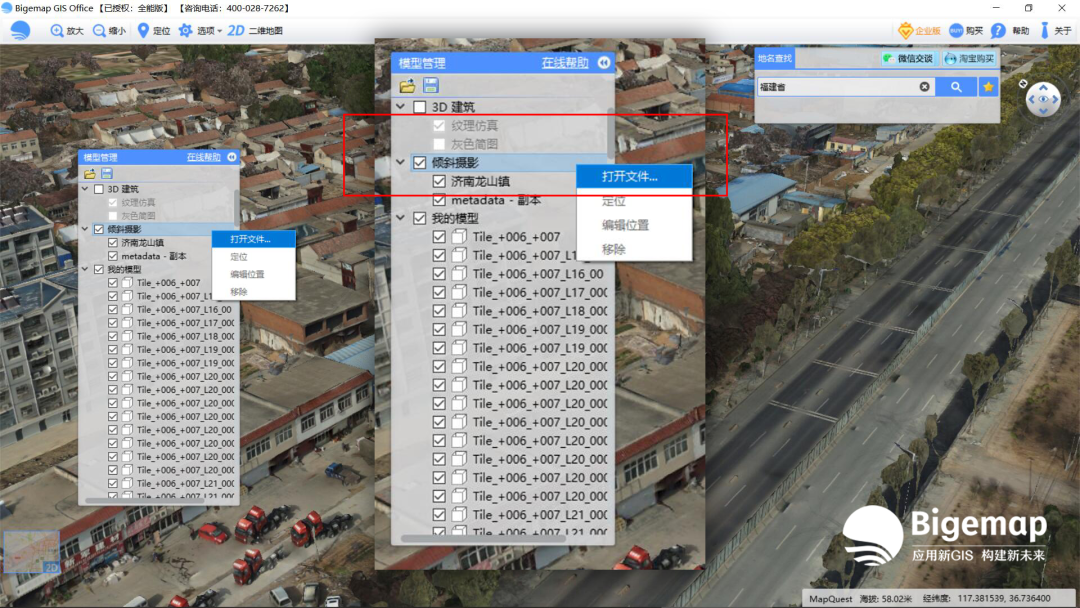The width and height of the screenshot is (1080, 608).
Task: Click open-folder icon in small 模型管理 panel
Action: point(90,174)
